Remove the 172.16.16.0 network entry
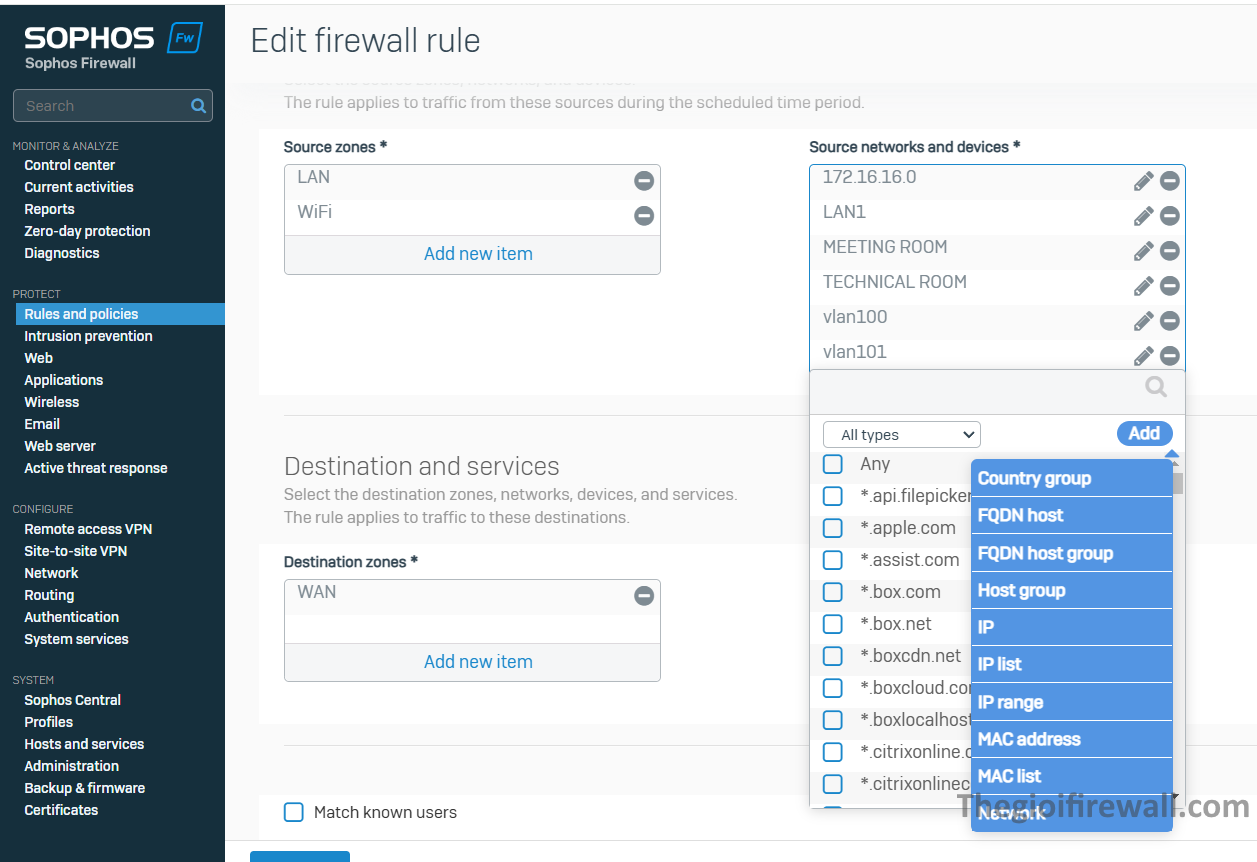Image resolution: width=1257 pixels, height=862 pixels. (x=1170, y=181)
